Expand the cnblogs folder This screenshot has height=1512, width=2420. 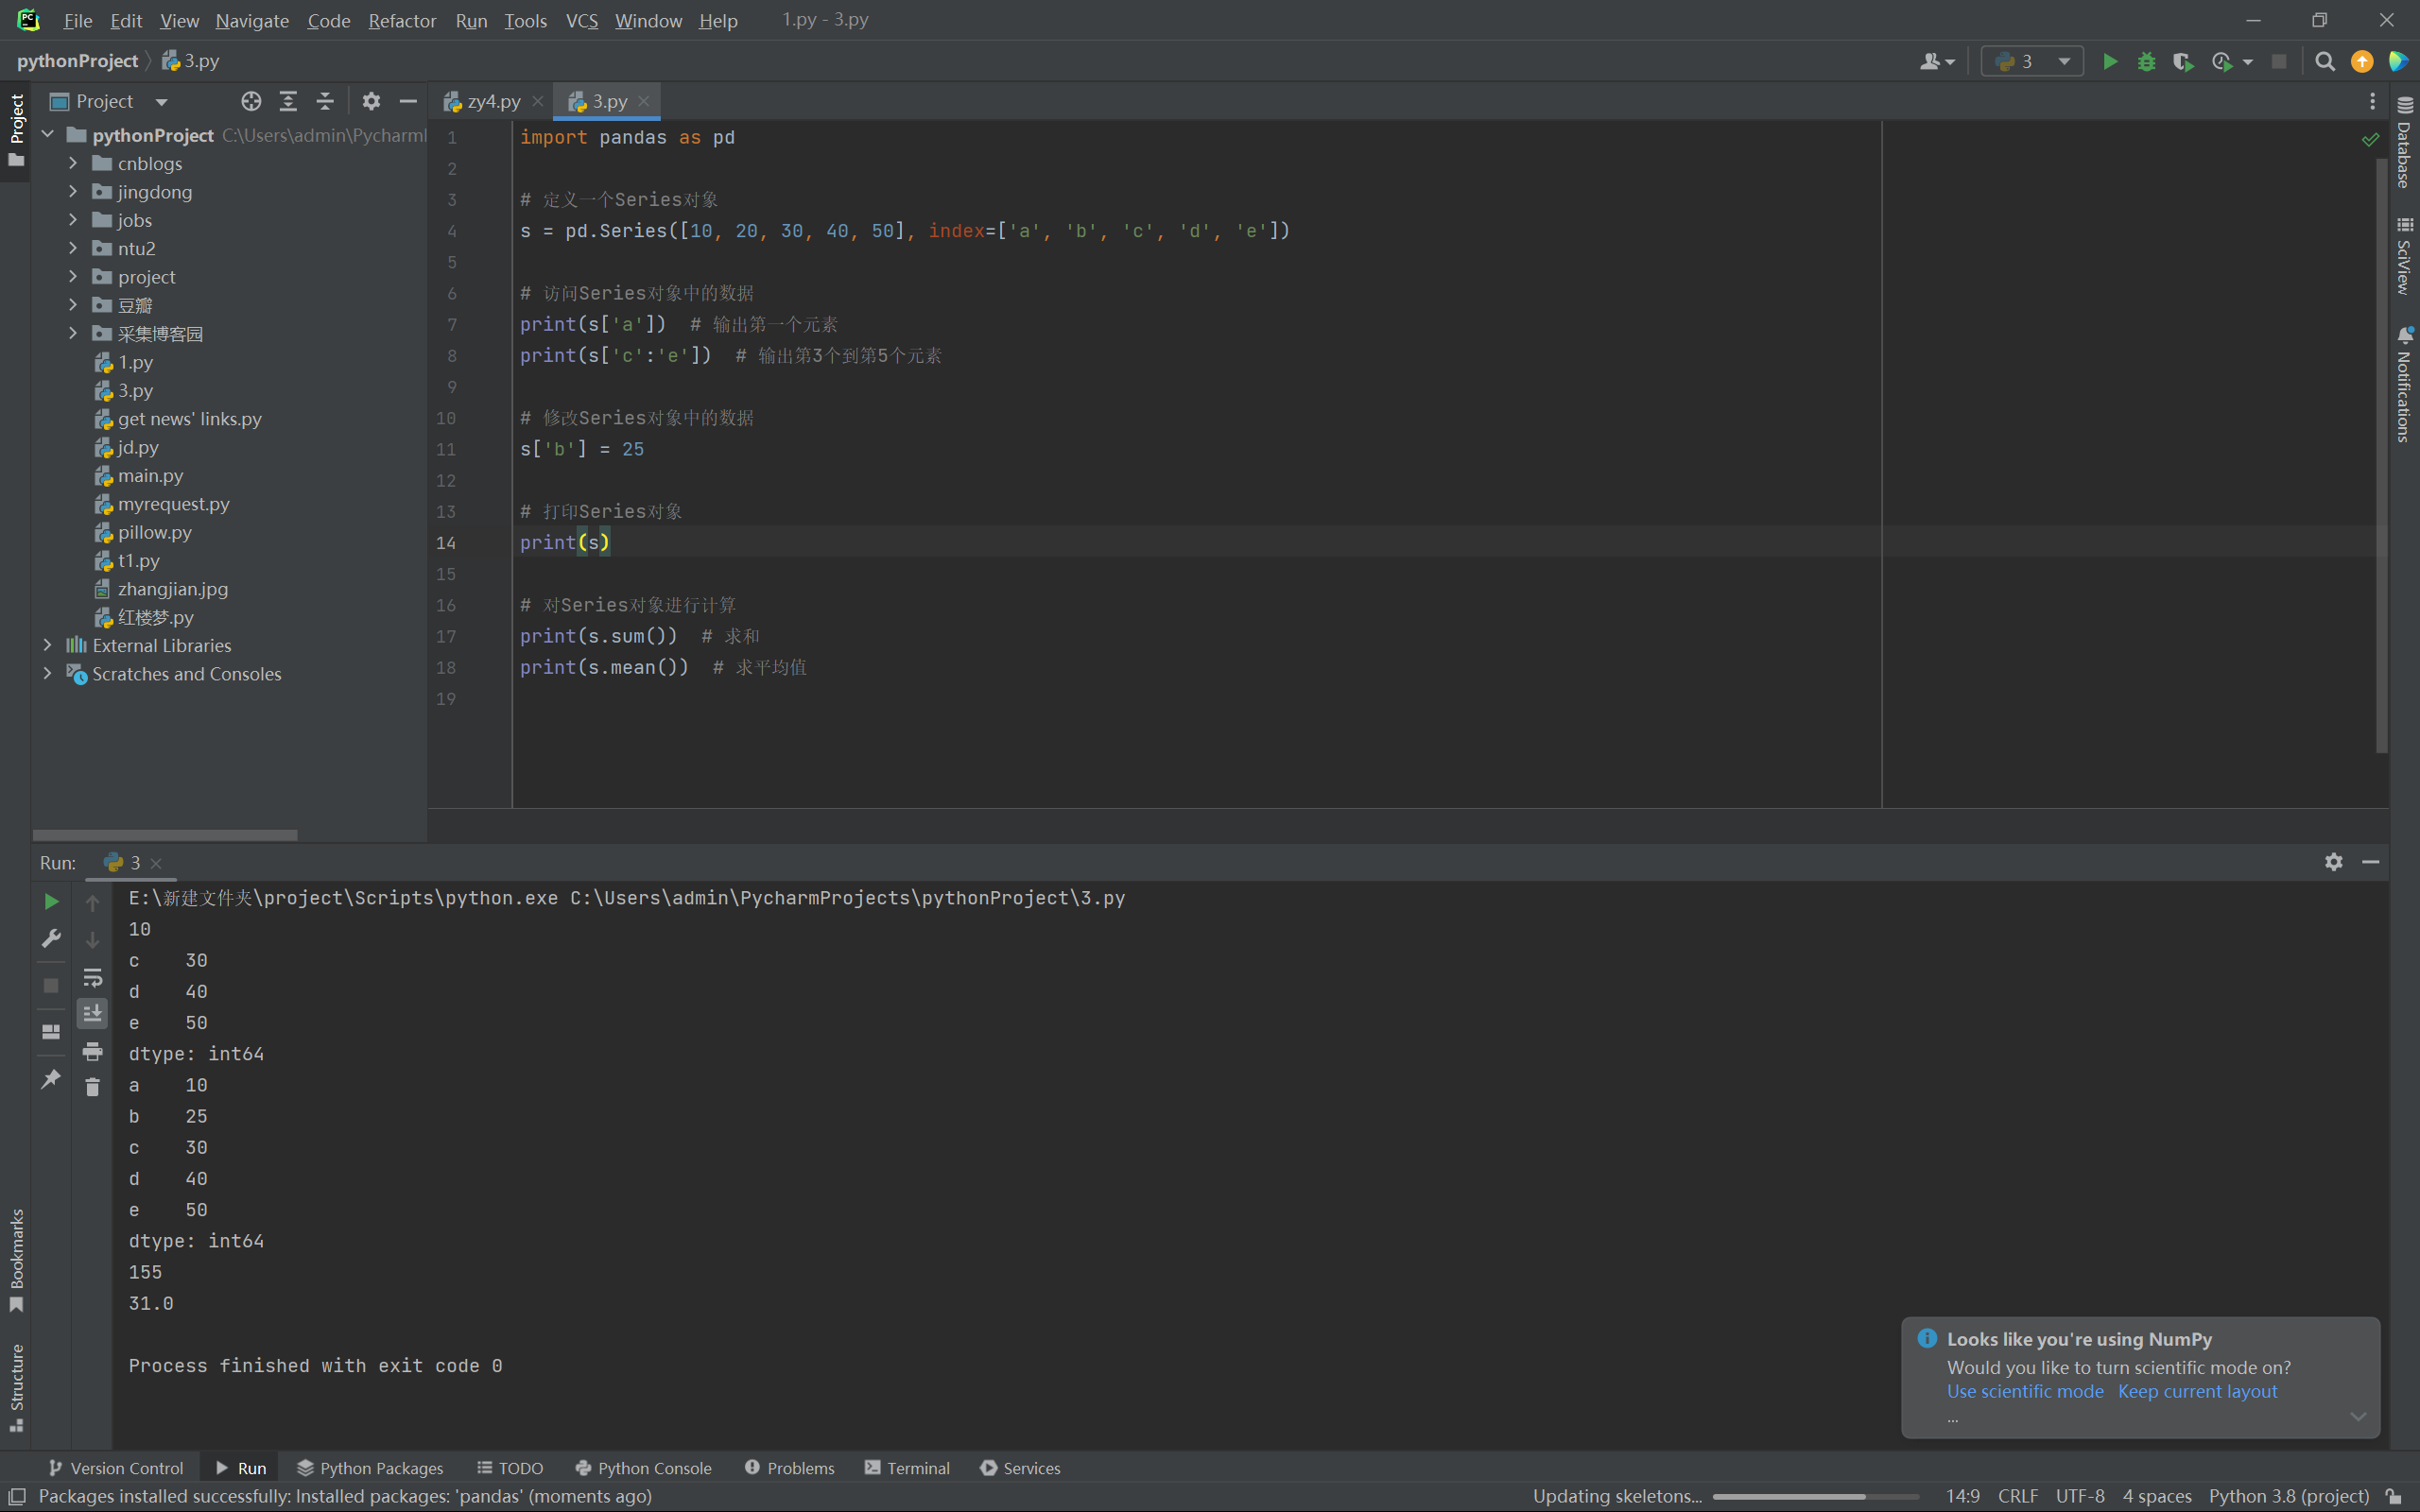pos(73,163)
